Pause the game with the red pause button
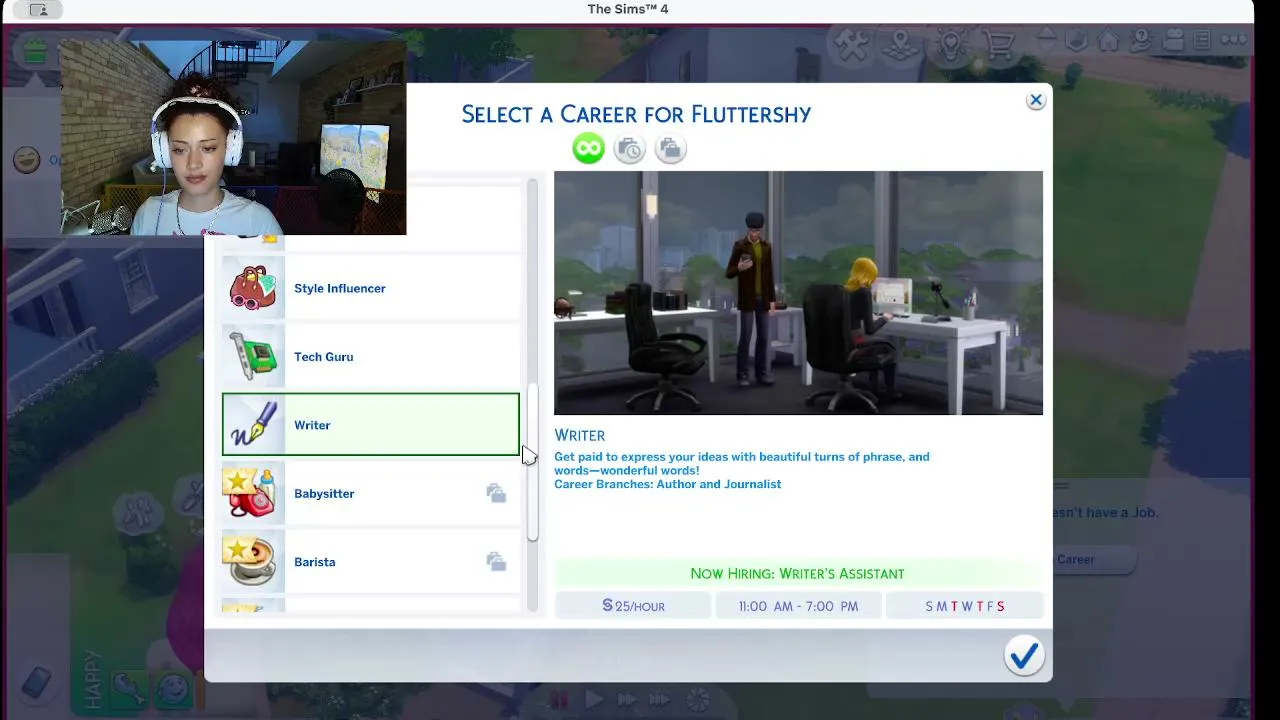Viewport: 1280px width, 720px height. [x=559, y=700]
